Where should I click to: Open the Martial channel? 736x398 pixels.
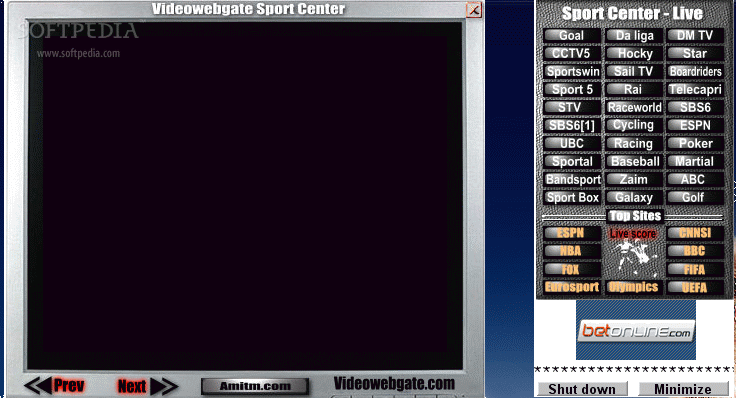[695, 161]
